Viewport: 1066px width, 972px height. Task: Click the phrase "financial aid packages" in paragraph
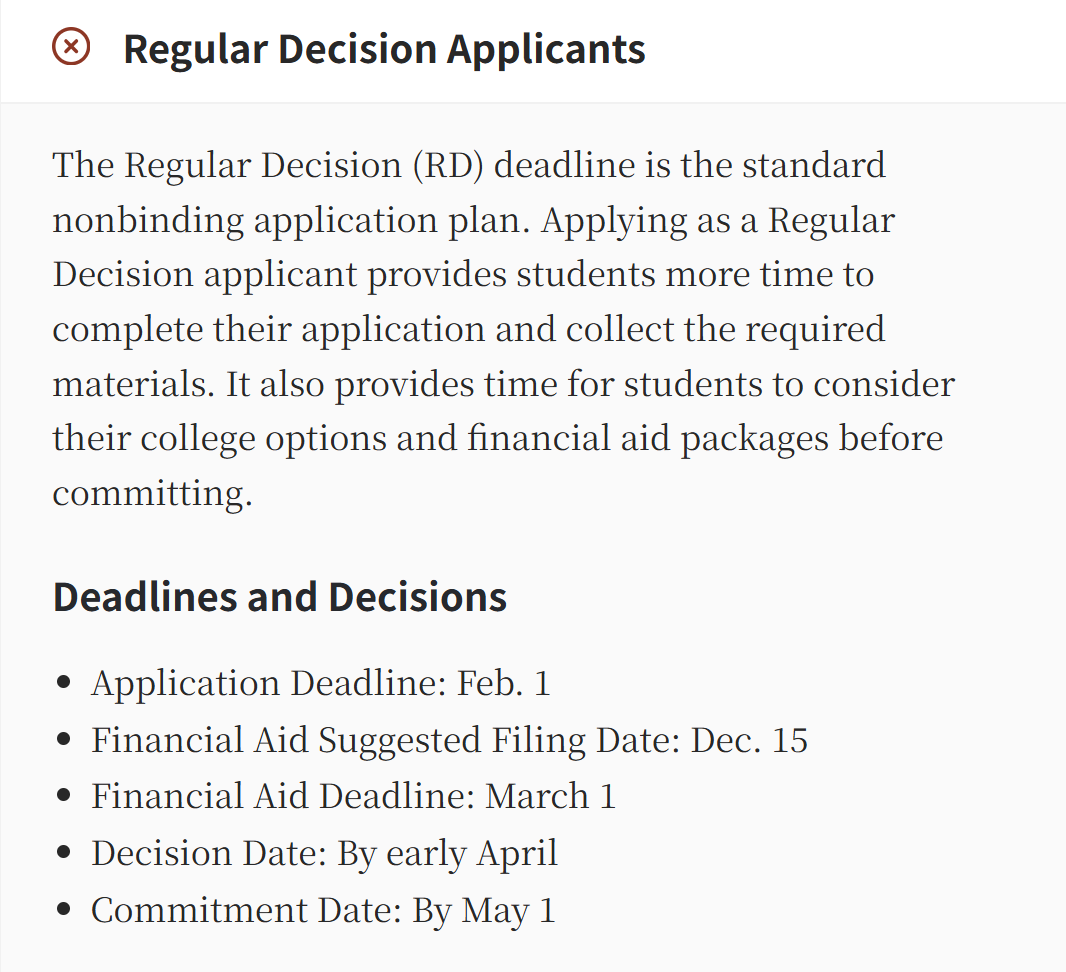pyautogui.click(x=648, y=438)
